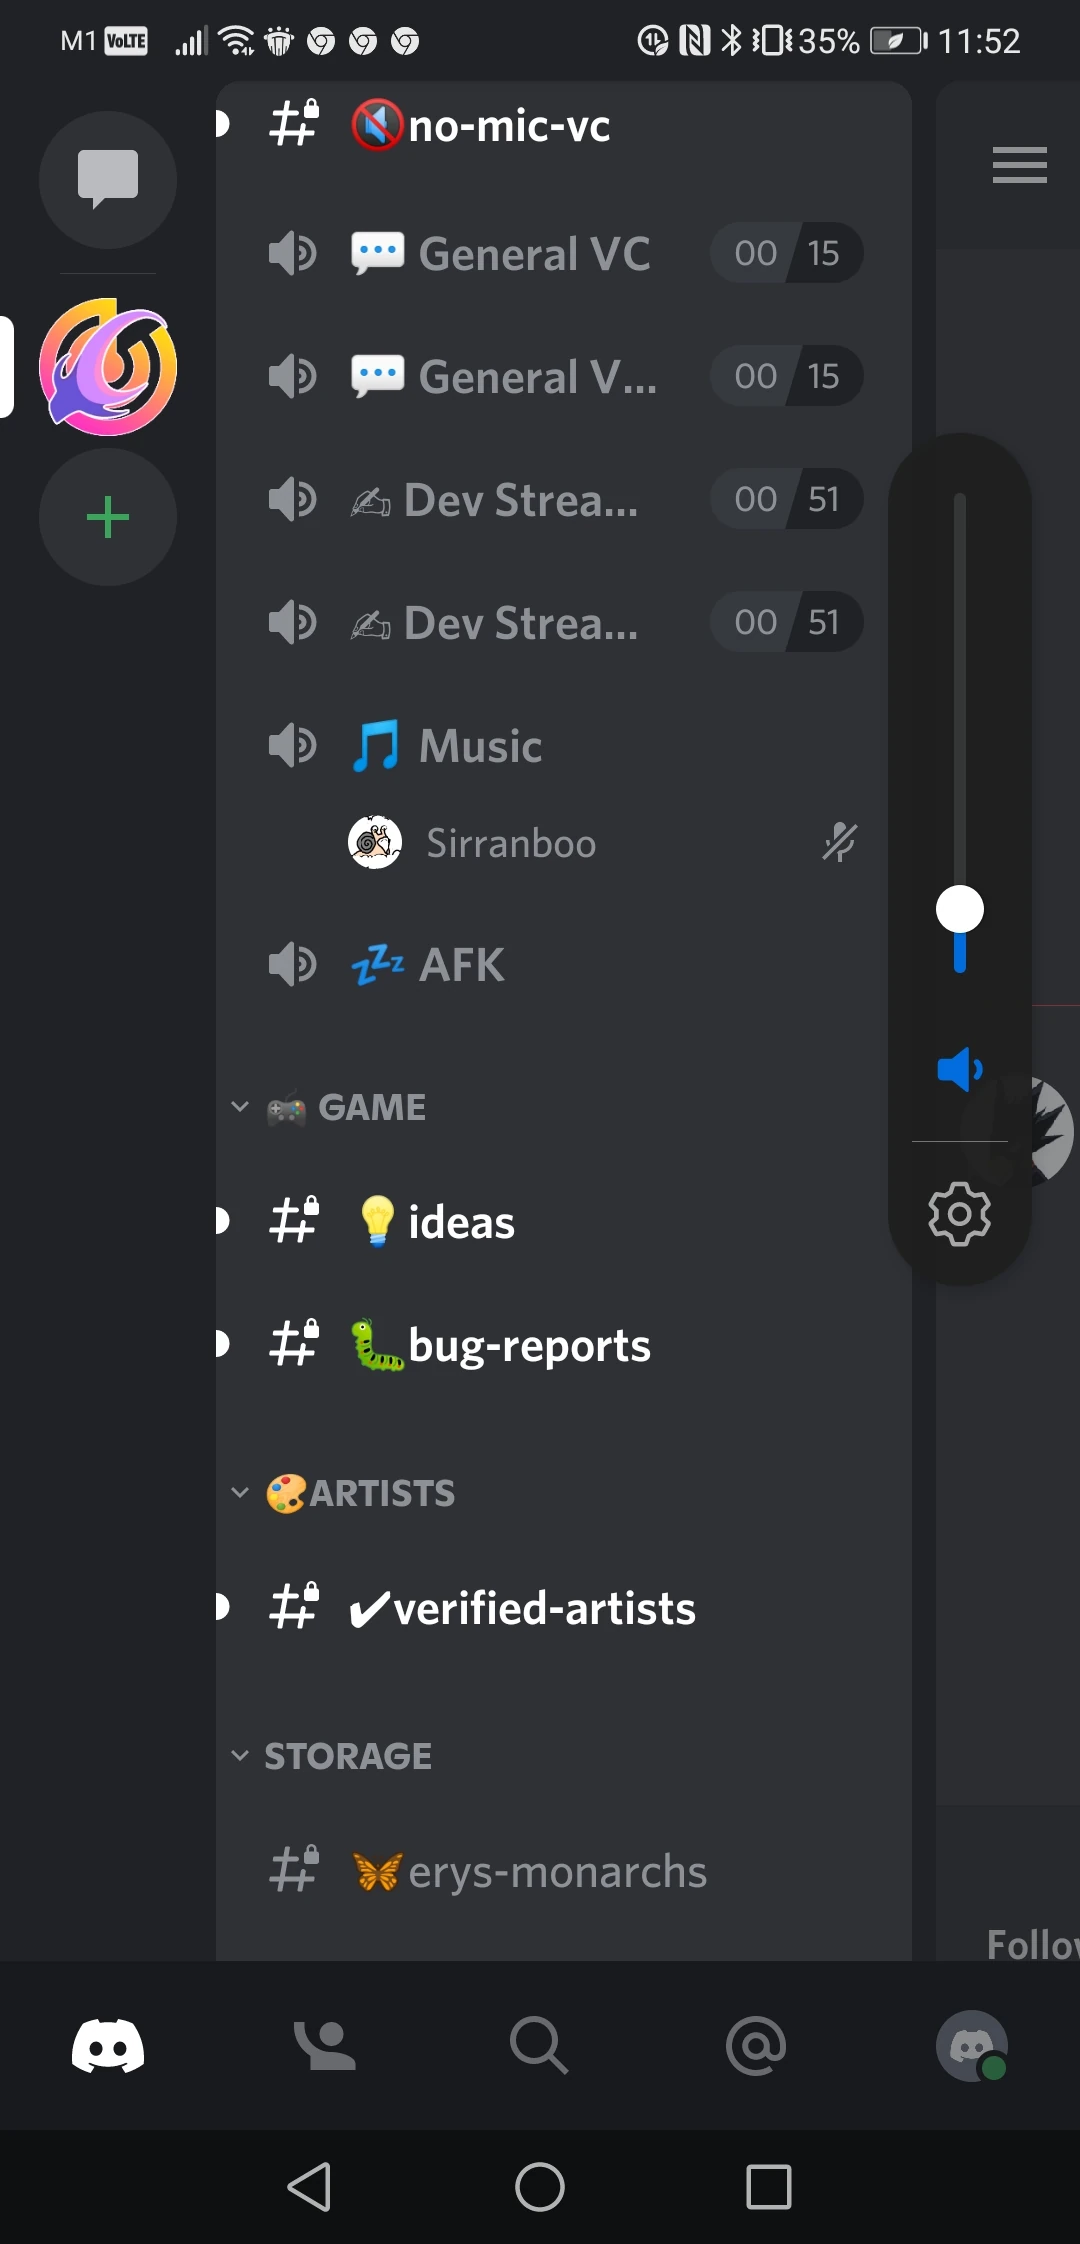Open the hamburger menu at top right
This screenshot has width=1080, height=2244.
click(x=1019, y=165)
